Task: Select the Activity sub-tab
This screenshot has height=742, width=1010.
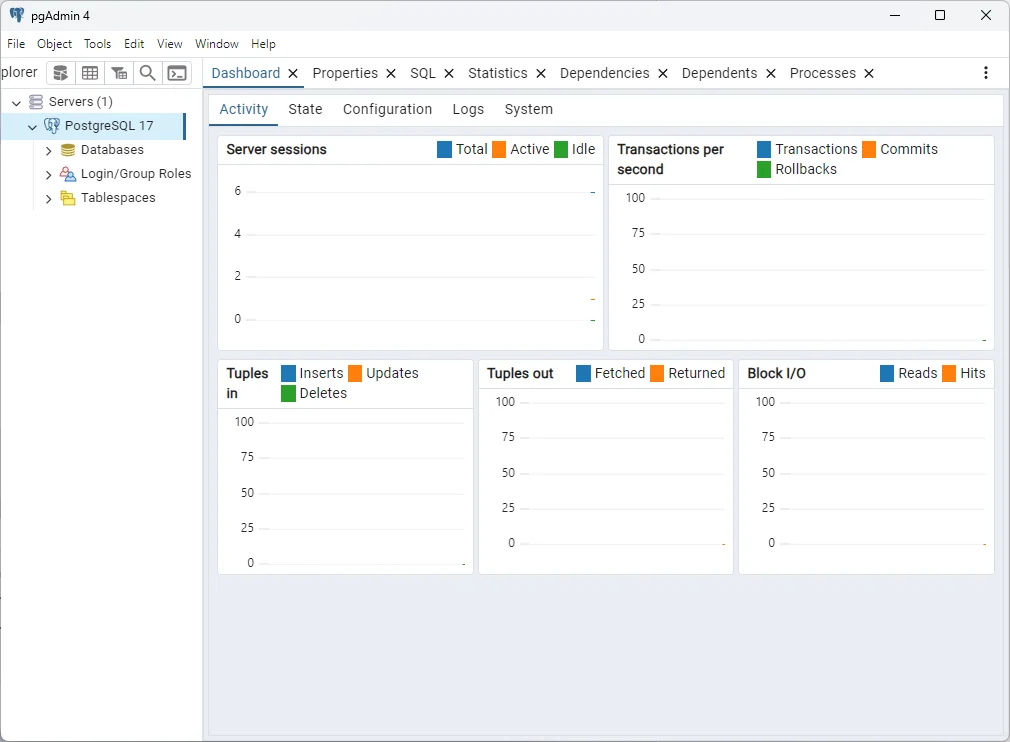Action: pyautogui.click(x=243, y=109)
